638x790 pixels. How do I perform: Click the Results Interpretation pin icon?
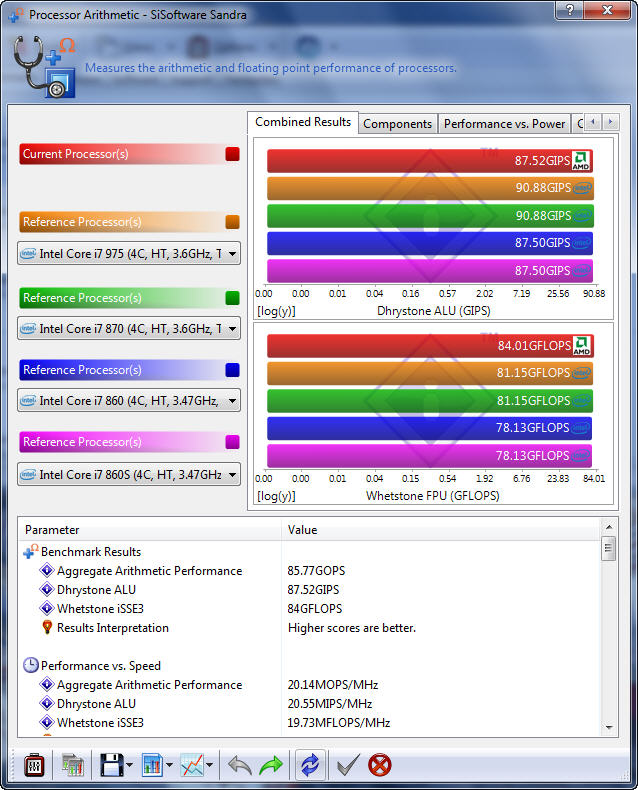tap(47, 628)
